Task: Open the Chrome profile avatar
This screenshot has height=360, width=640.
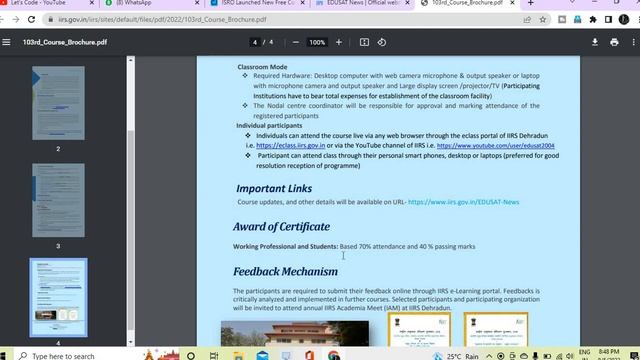Action: pos(624,19)
